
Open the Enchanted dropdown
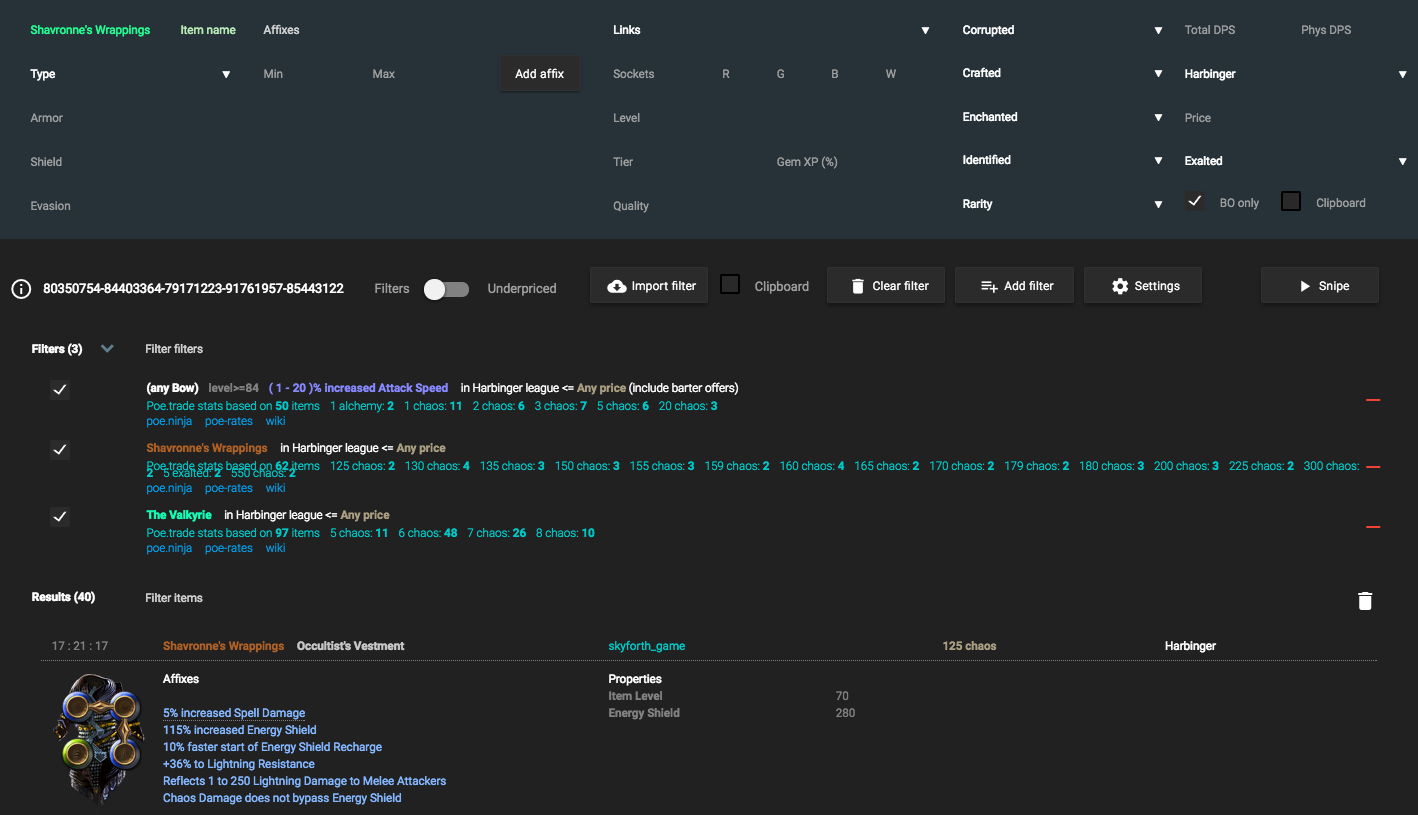1062,117
